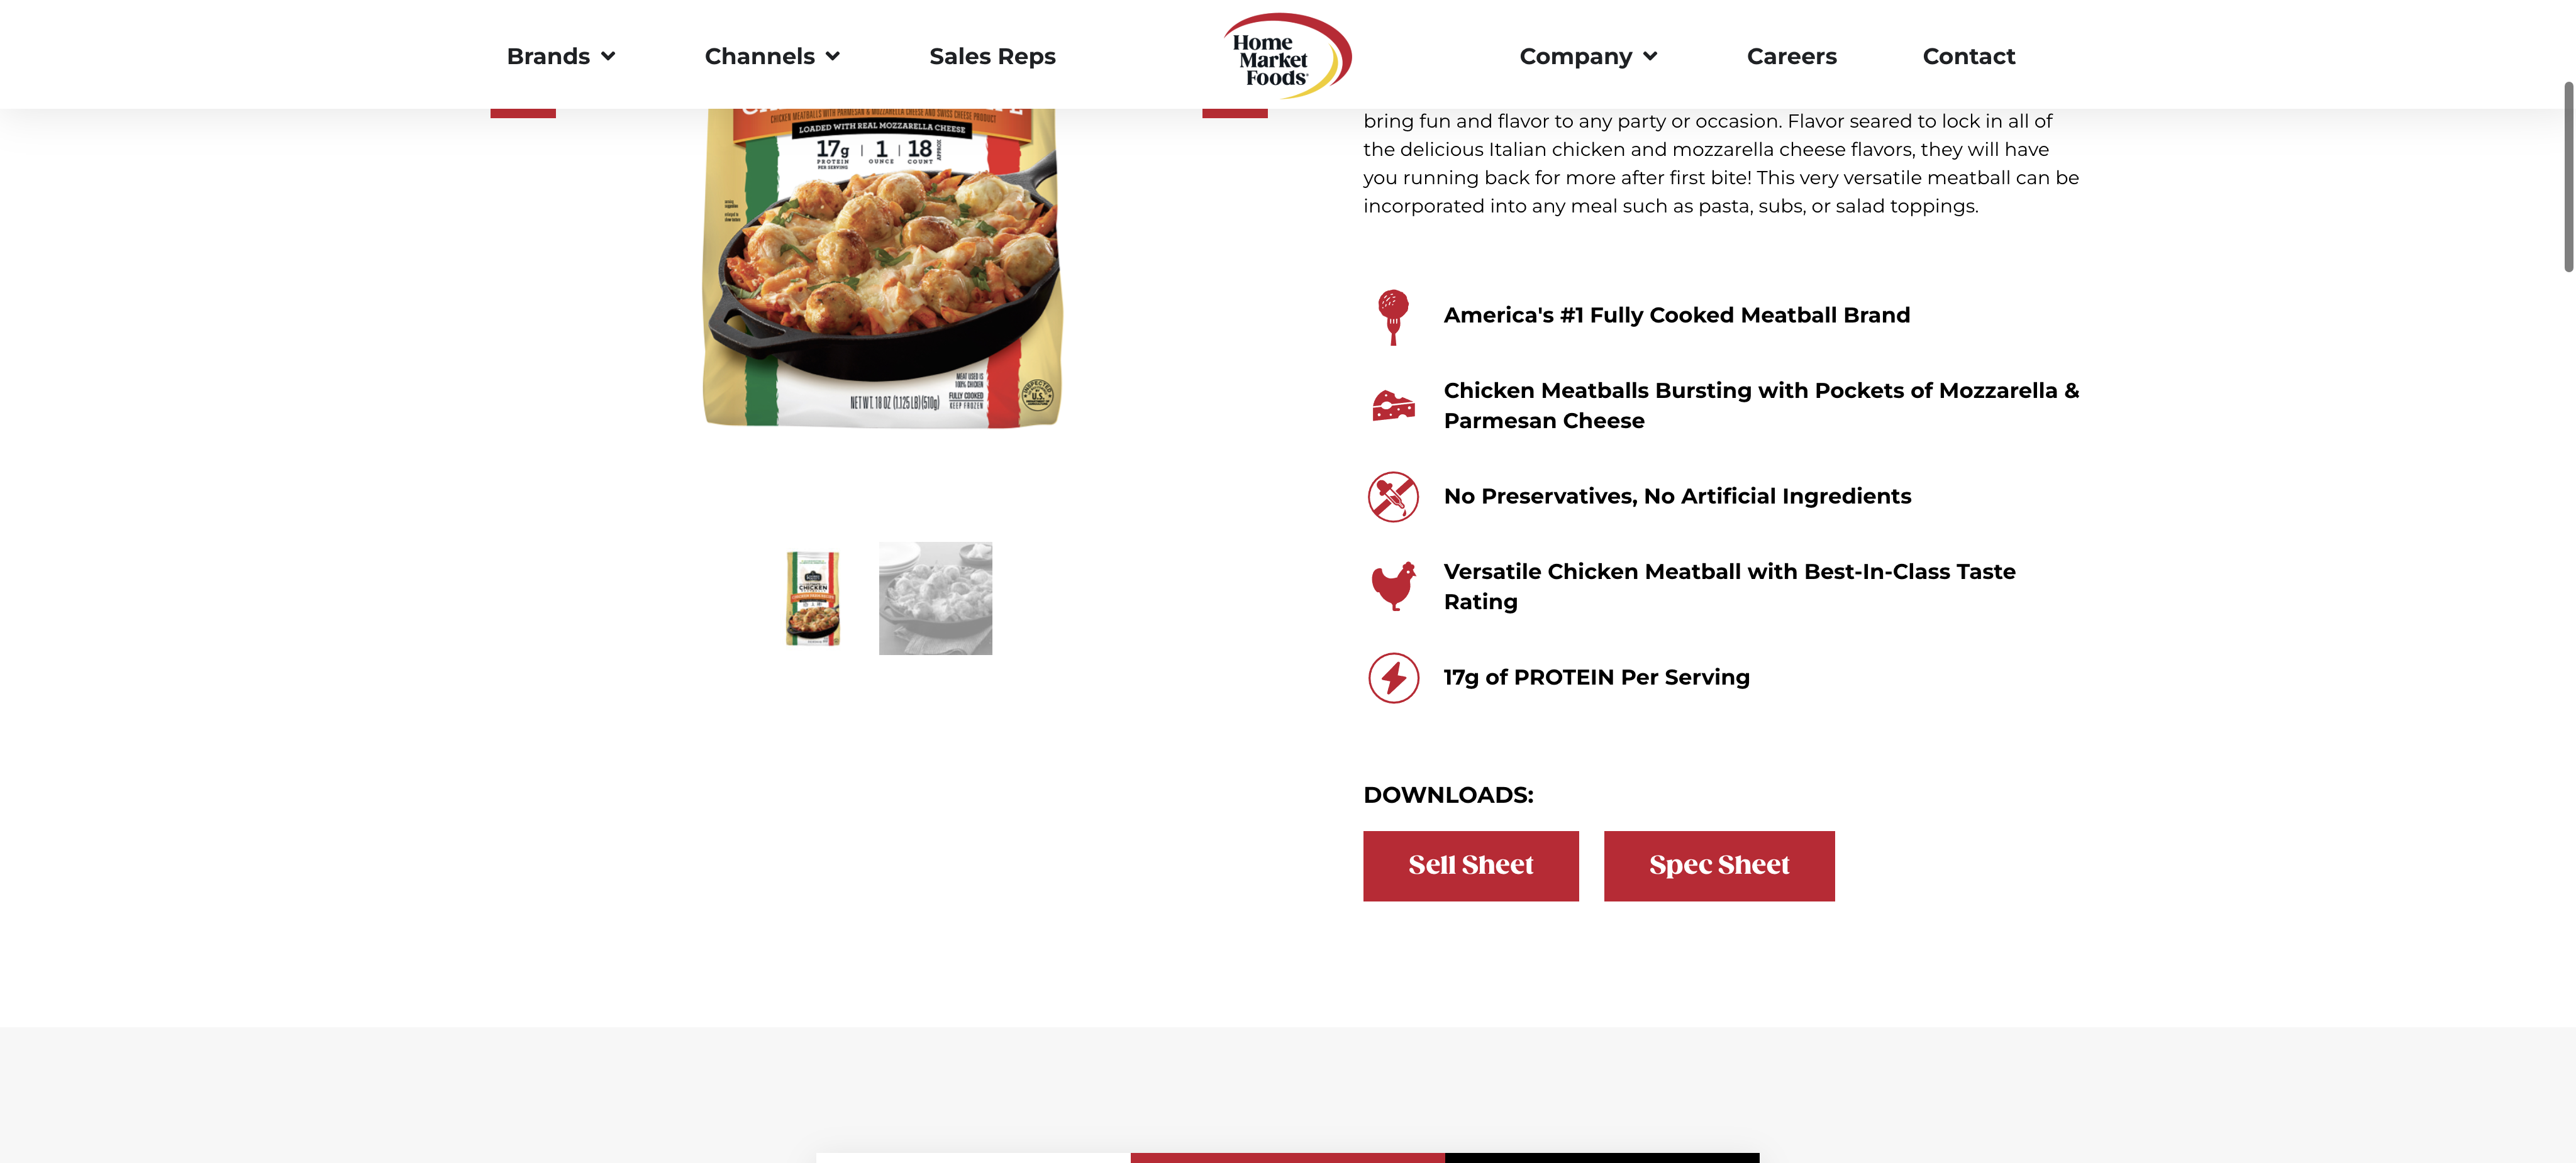This screenshot has height=1163, width=2576.
Task: Click the lightning bolt protein icon
Action: [1393, 678]
